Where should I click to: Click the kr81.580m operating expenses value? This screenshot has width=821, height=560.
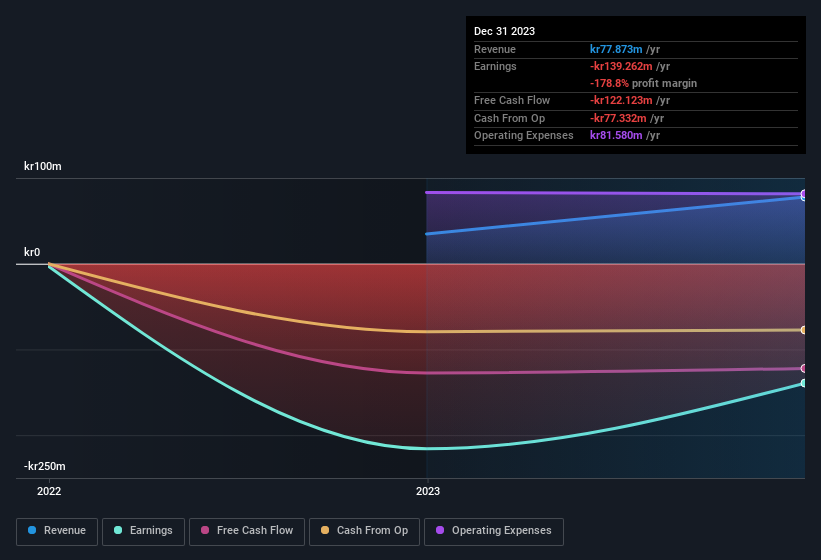click(616, 135)
